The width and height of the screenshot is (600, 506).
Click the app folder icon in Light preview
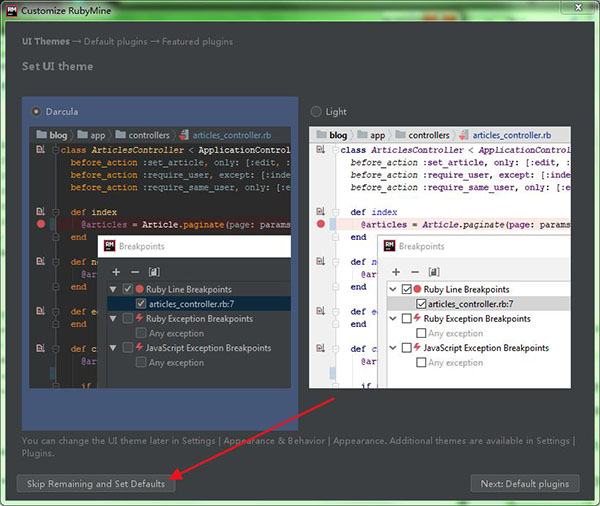coord(362,134)
